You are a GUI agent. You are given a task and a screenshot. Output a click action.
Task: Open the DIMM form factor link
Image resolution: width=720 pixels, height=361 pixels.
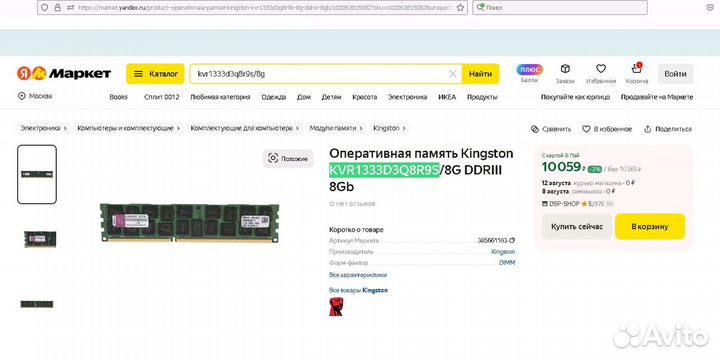point(507,263)
